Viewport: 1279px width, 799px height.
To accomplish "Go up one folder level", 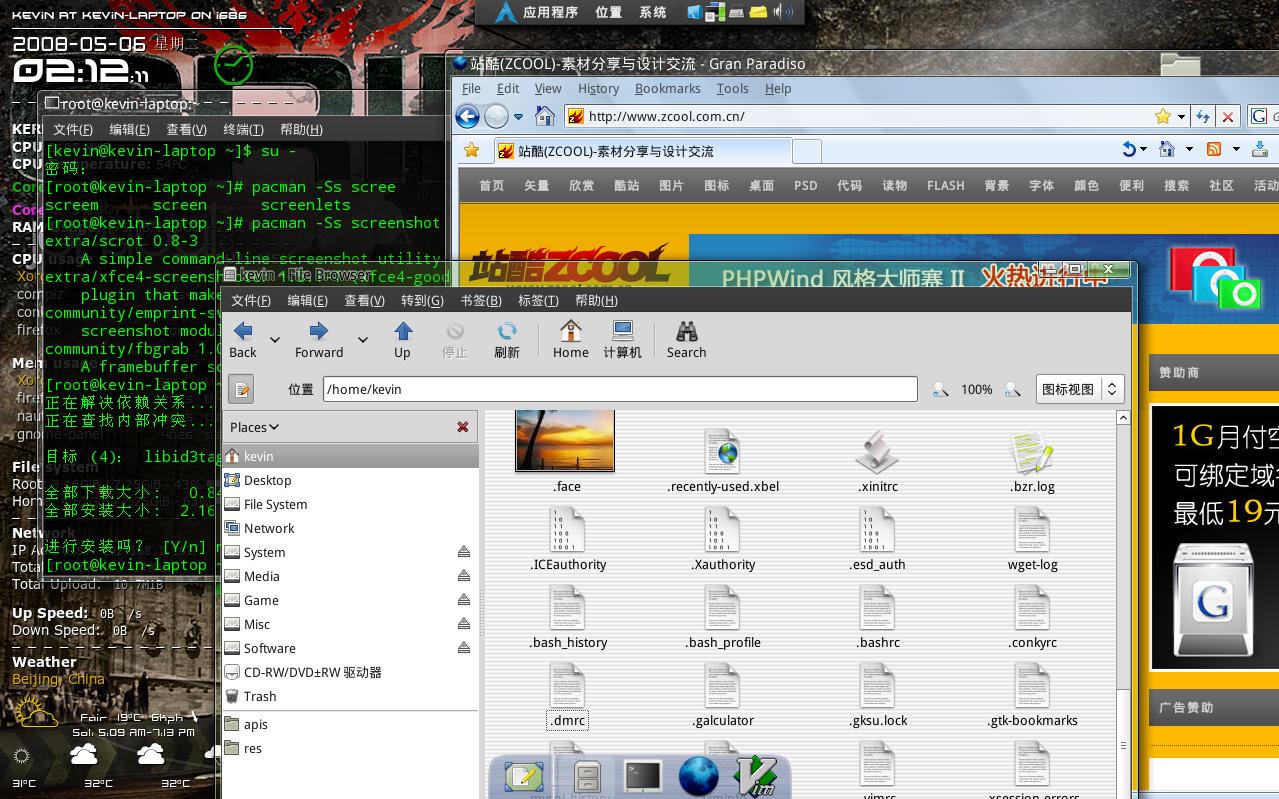I will (402, 340).
